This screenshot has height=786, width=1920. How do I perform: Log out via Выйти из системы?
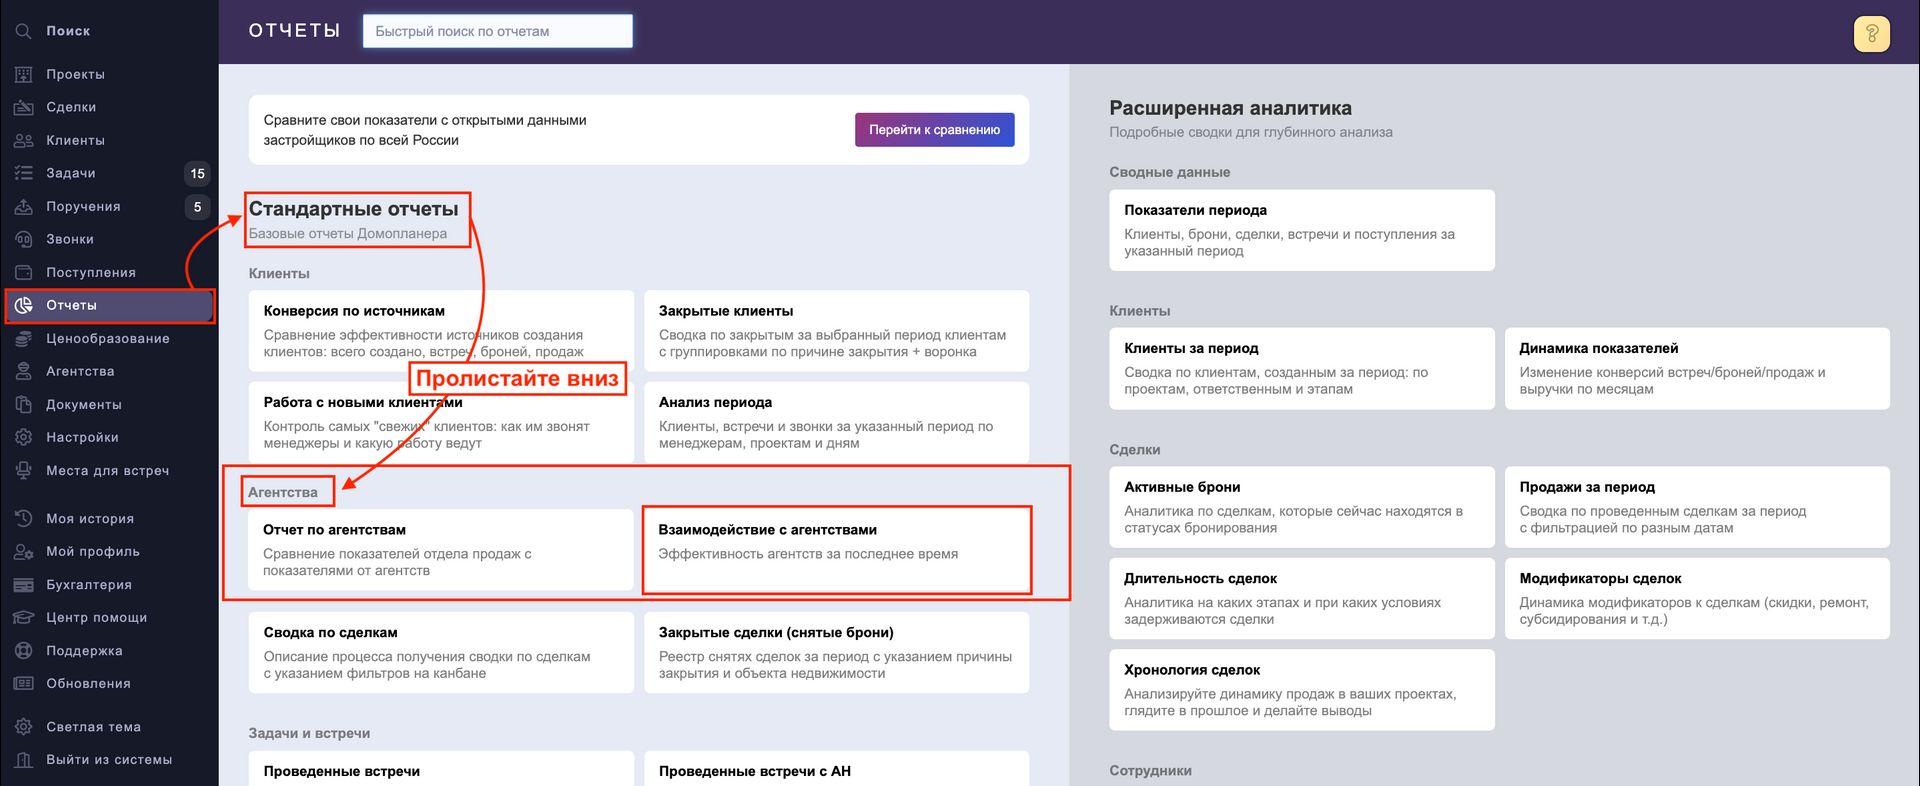point(109,760)
